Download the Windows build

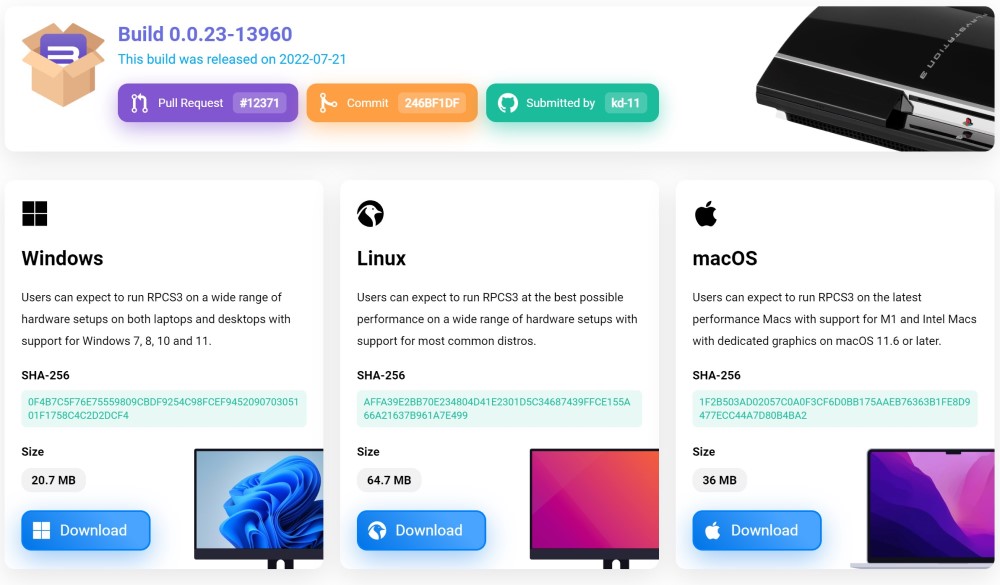click(86, 530)
